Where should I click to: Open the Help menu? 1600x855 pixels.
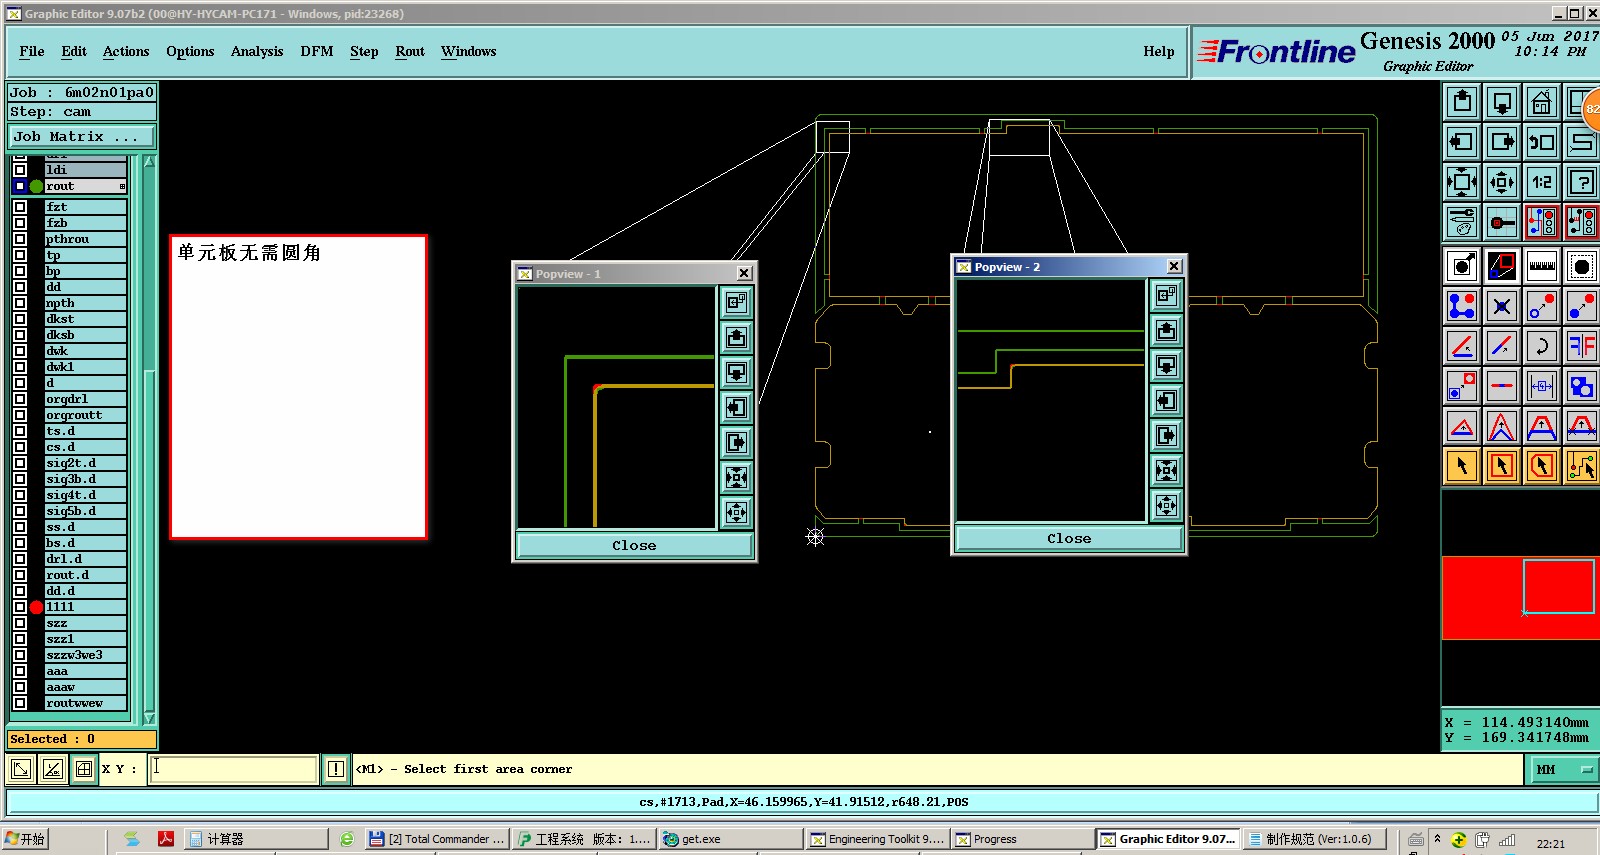[1159, 51]
